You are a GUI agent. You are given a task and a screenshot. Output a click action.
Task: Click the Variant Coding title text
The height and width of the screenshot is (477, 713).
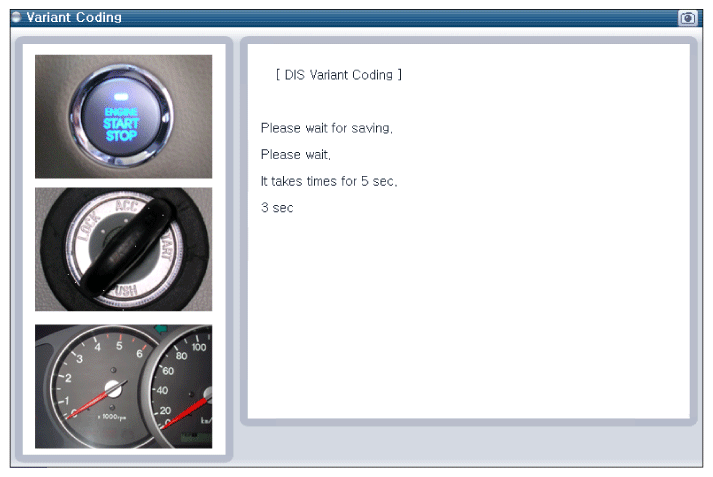coord(74,17)
